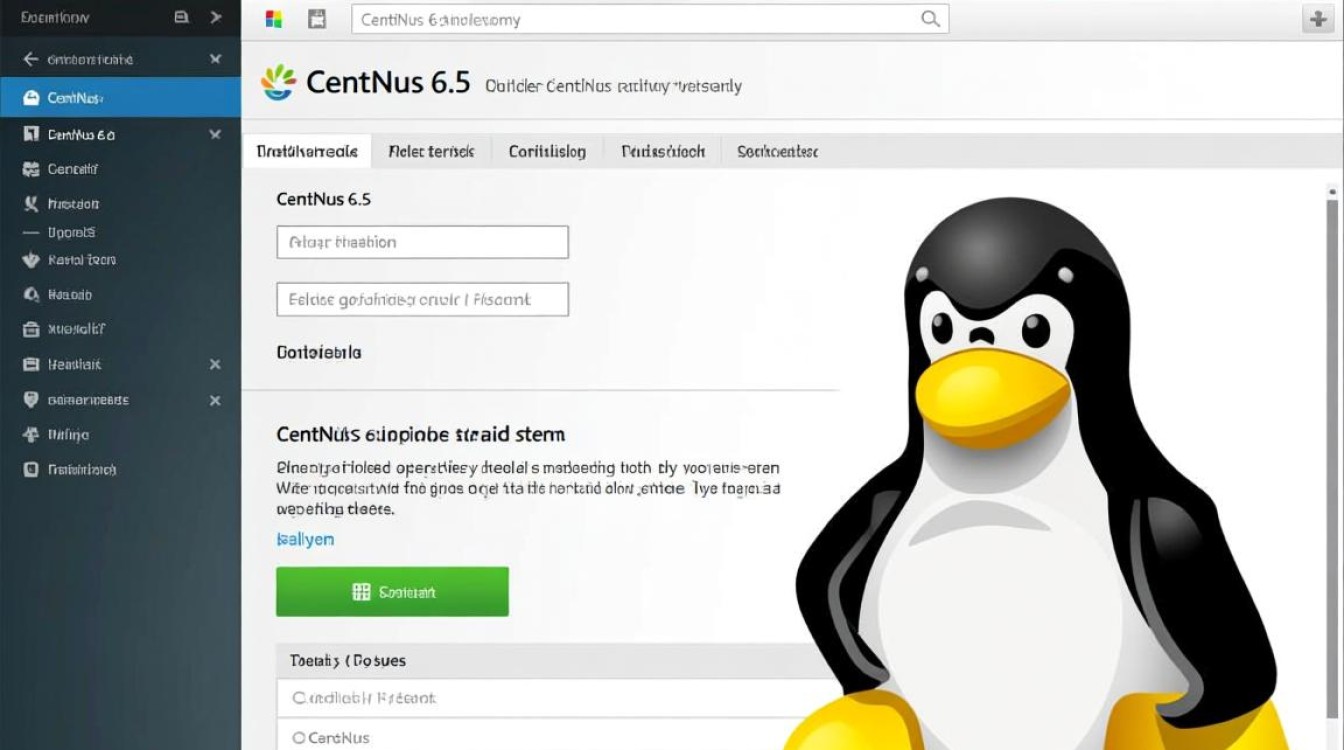Open the people/groups sidebar icon
Screen dimensions: 1344x750
(30, 168)
